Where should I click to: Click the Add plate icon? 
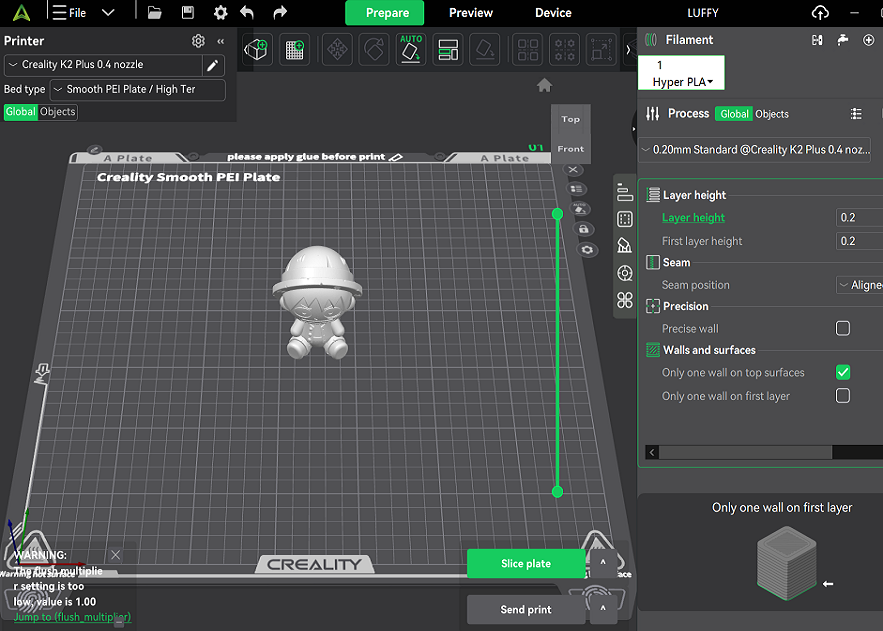click(294, 49)
